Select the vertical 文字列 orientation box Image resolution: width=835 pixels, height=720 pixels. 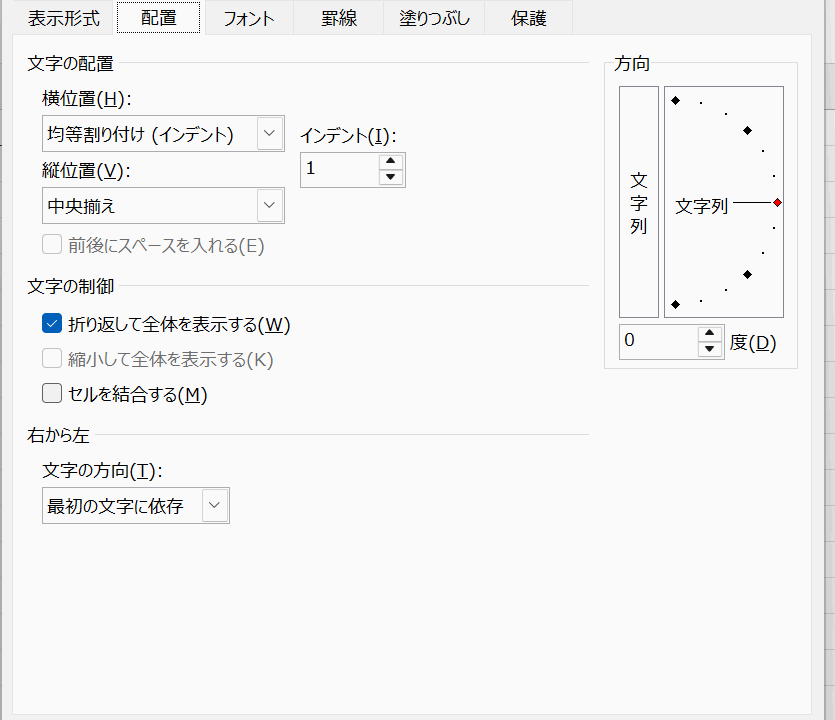(639, 202)
